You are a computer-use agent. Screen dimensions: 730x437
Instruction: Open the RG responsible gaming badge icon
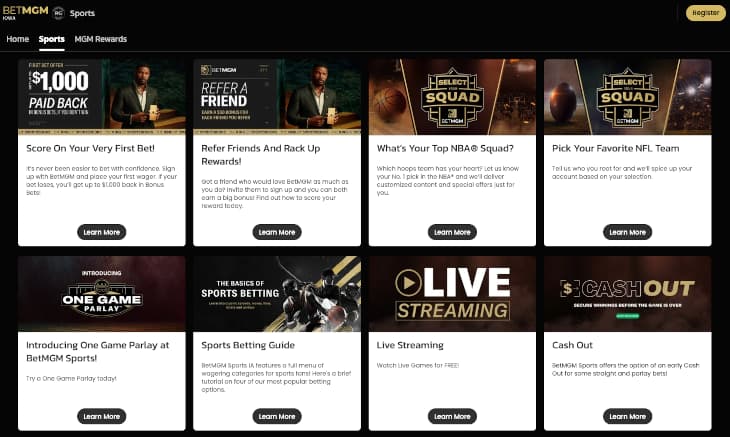click(x=58, y=13)
